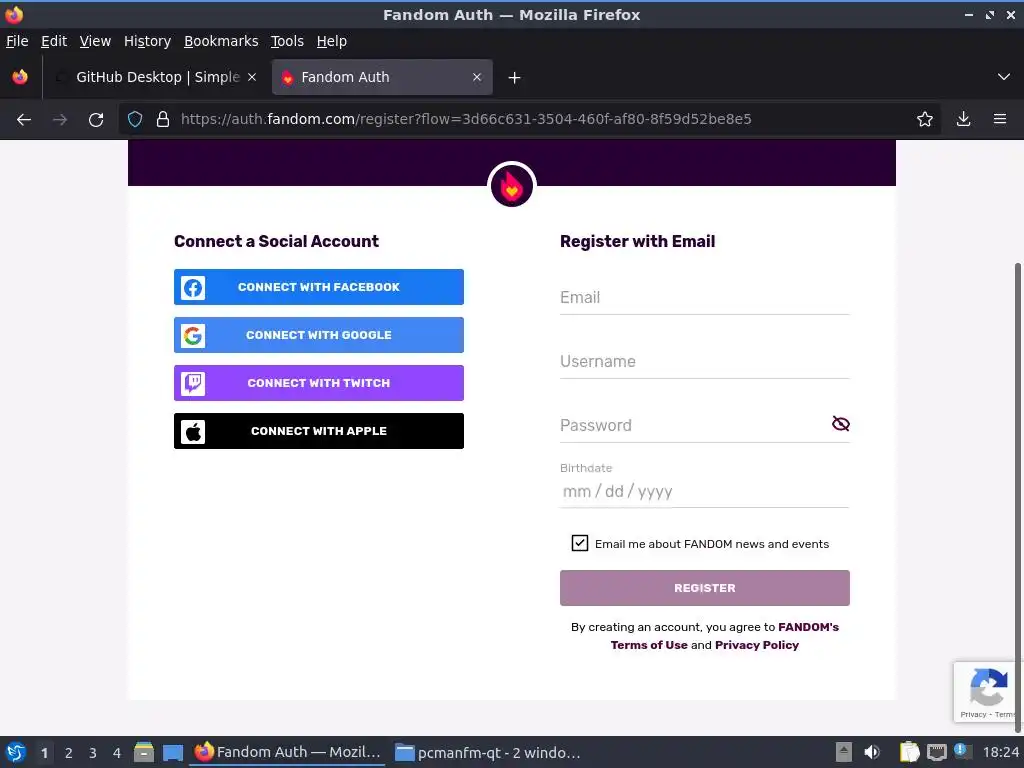Click the Facebook logo icon

tap(193, 287)
